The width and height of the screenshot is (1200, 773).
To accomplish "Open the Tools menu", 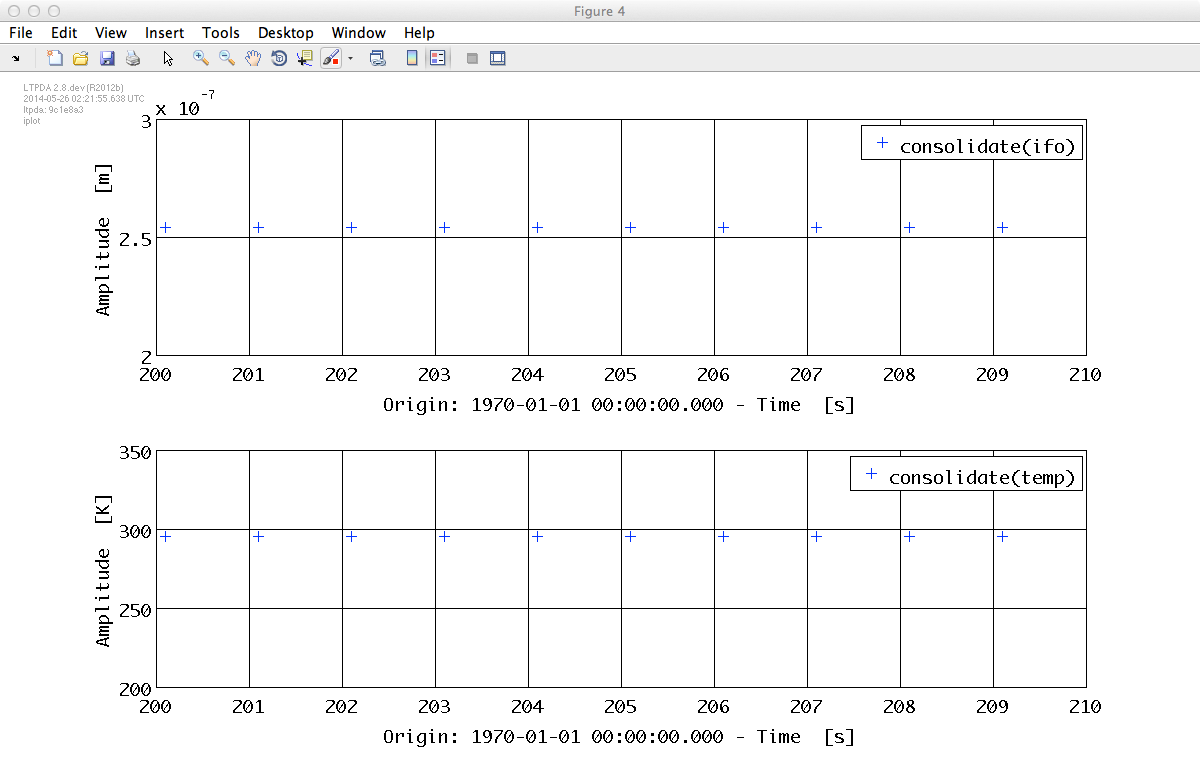I will [x=221, y=33].
